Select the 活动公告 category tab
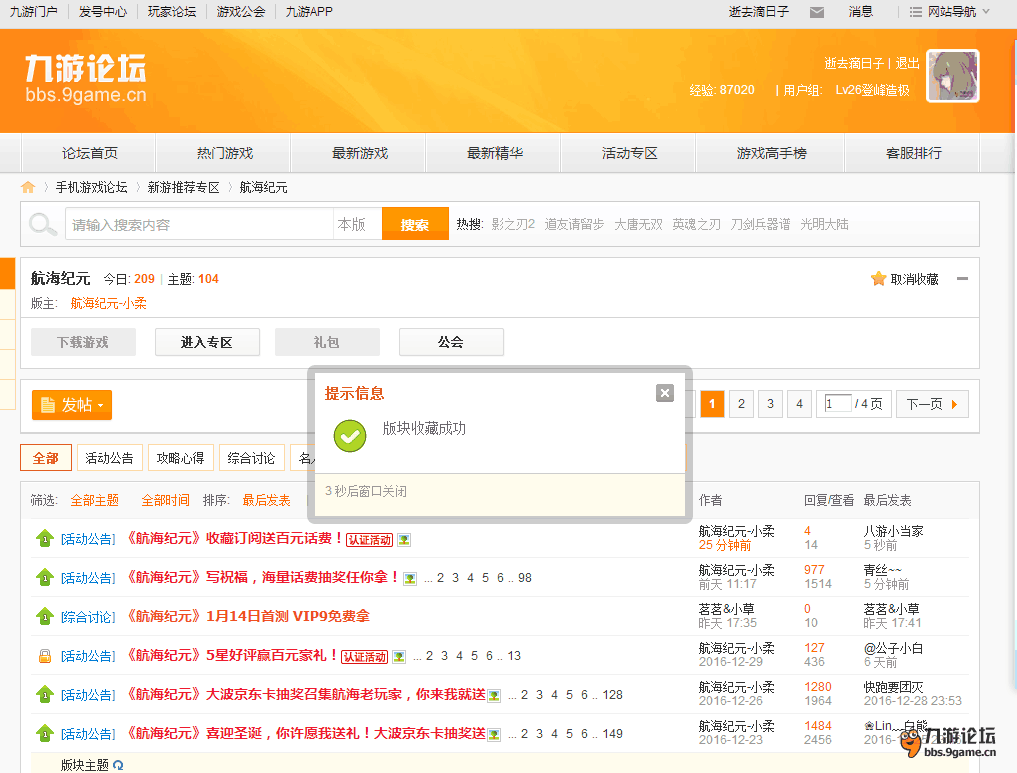Viewport: 1017px width, 773px height. coord(109,458)
